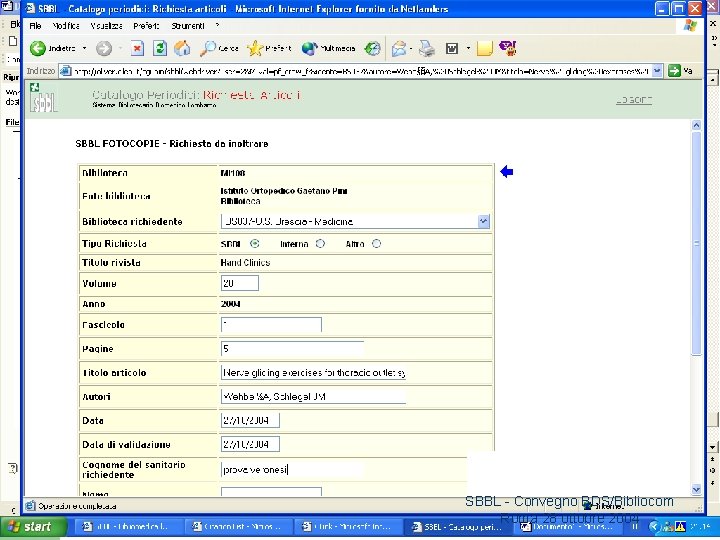Expand the Biblioteca richiedente dropdown
The width and height of the screenshot is (720, 540).
[484, 221]
